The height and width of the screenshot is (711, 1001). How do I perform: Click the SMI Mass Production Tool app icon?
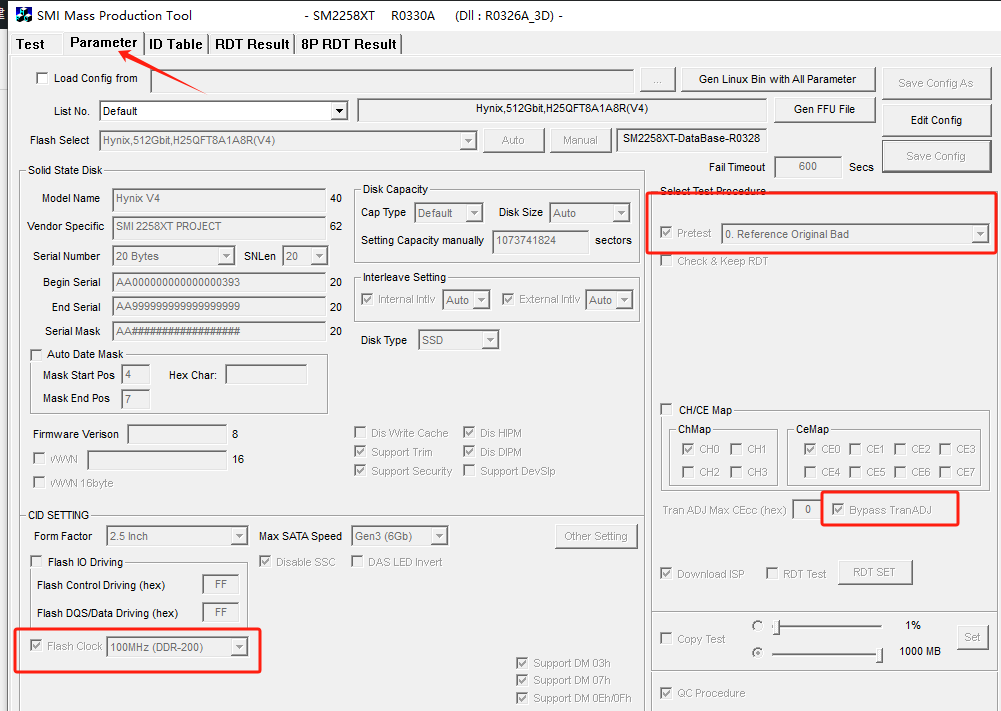click(24, 15)
